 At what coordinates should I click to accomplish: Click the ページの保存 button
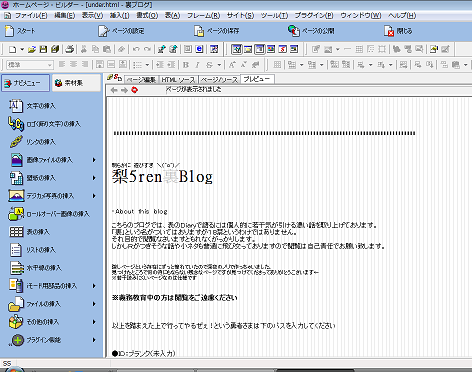217,31
